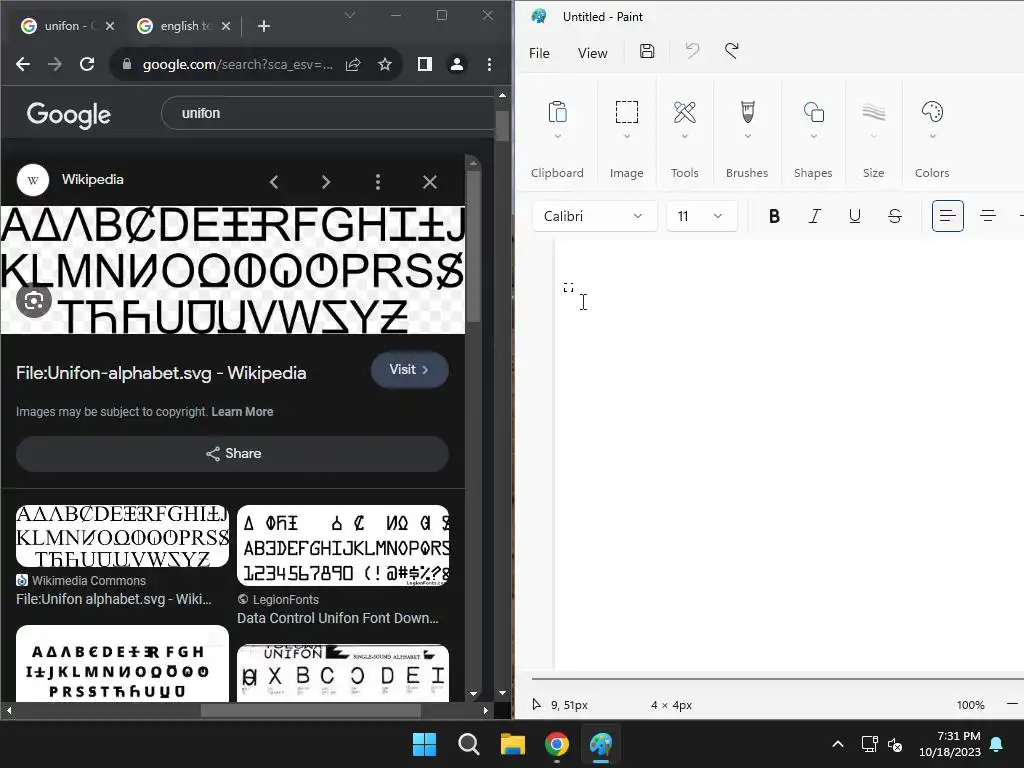This screenshot has height=768, width=1024.
Task: Click the Google logo
Action: (69, 114)
